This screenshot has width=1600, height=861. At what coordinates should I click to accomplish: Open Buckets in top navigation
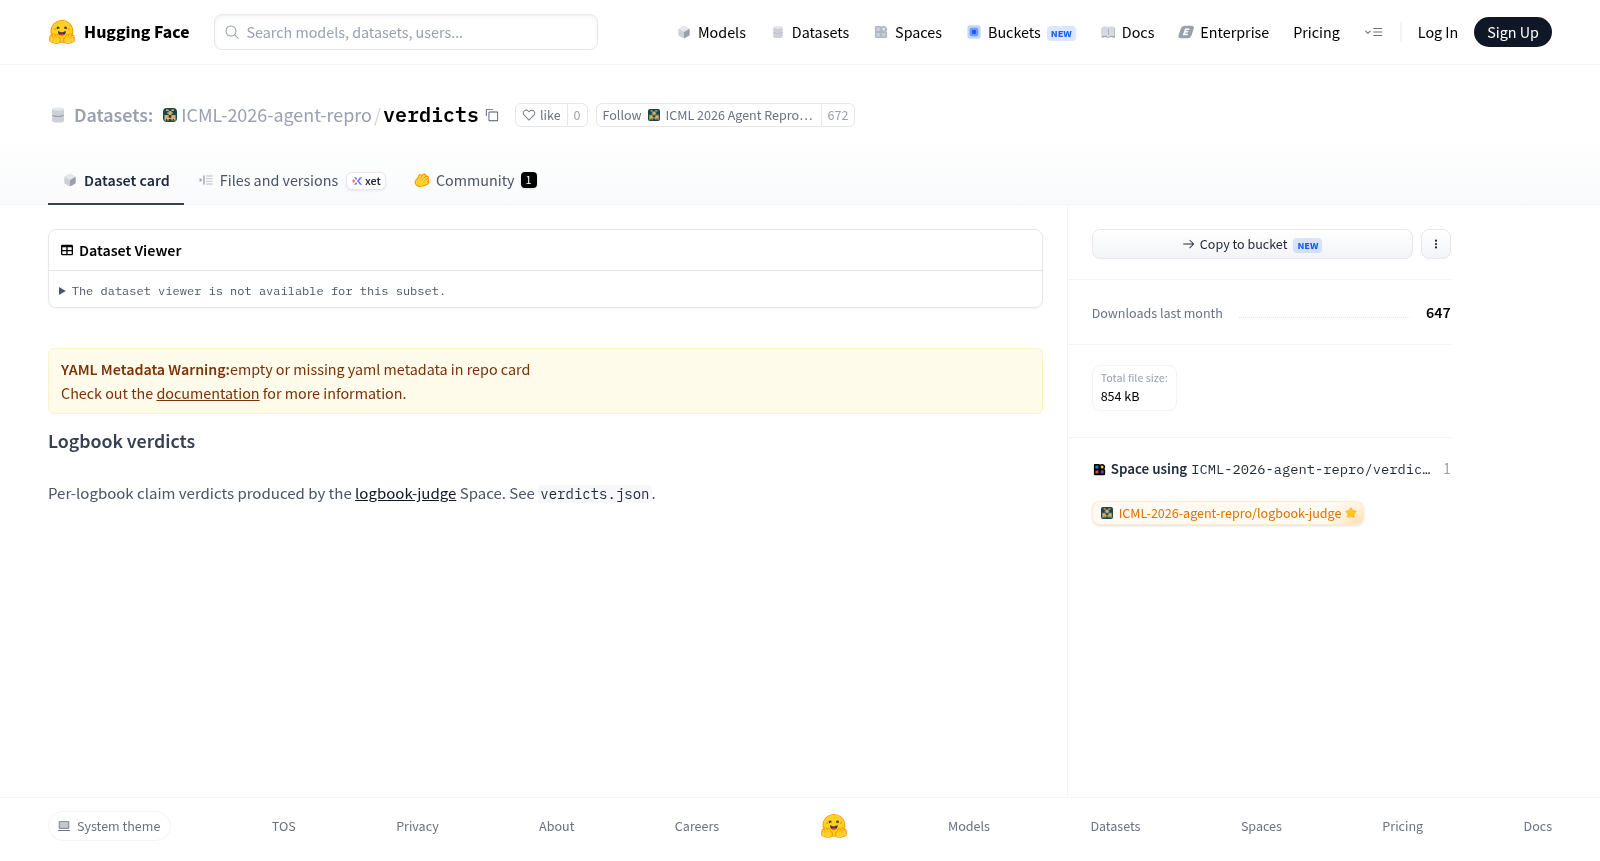click(x=1020, y=32)
